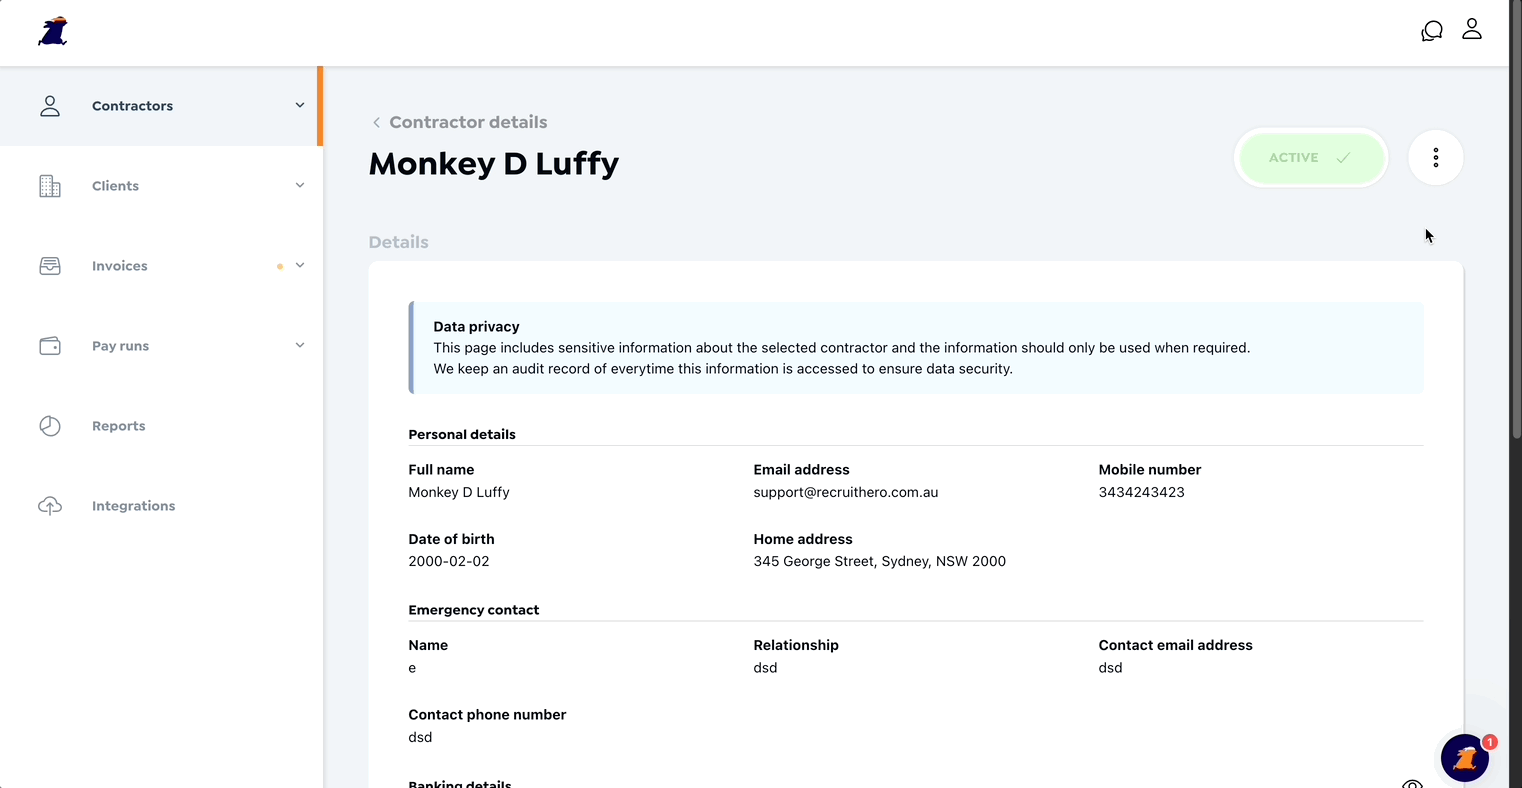Click the Reports pie chart icon
The width and height of the screenshot is (1522, 788).
[x=50, y=426]
